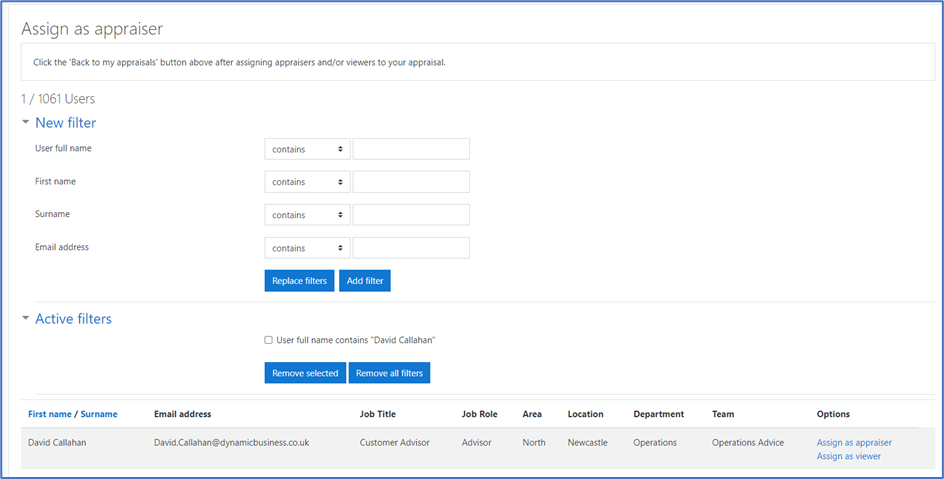Select the Newcastle location cell
Viewport: 944px width, 479px height.
coord(588,442)
